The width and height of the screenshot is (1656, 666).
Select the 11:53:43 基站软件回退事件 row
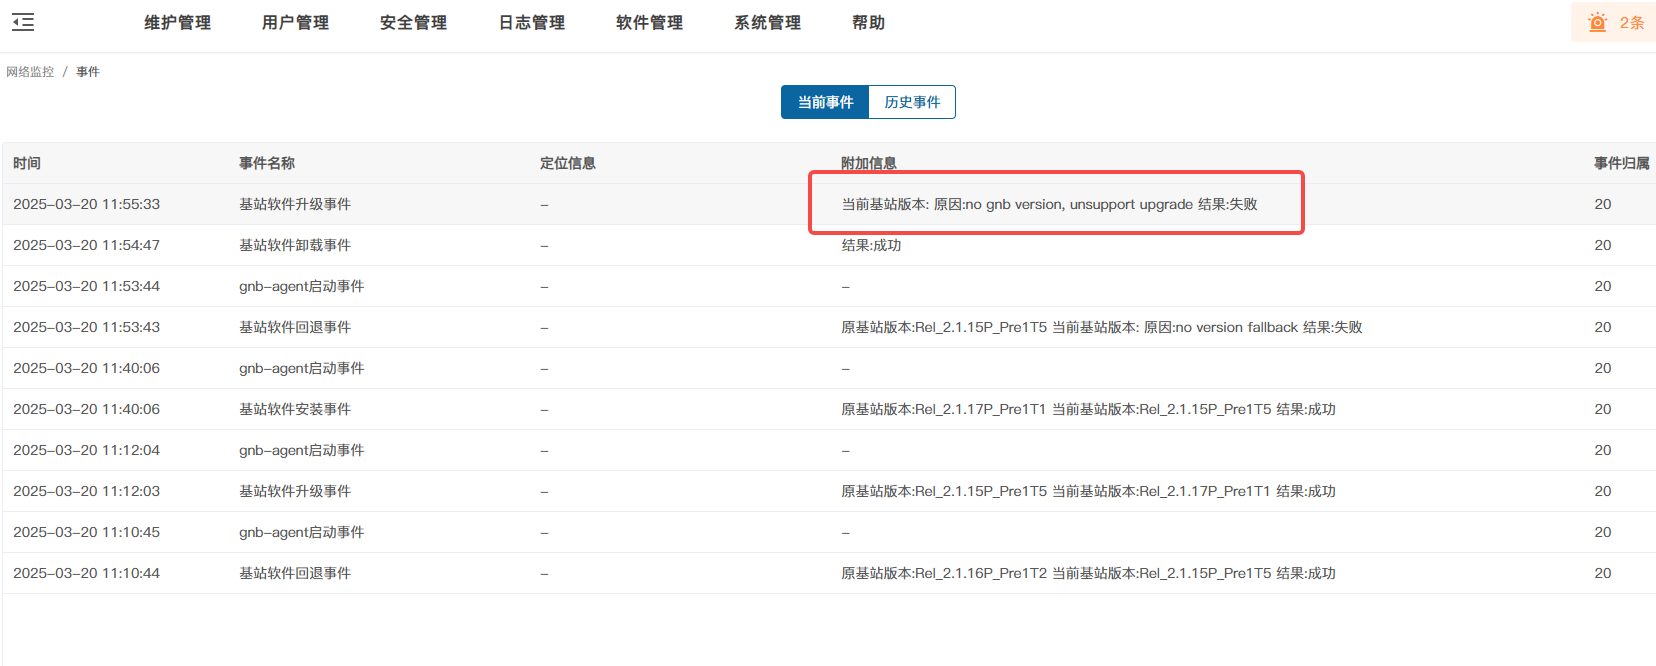click(294, 327)
